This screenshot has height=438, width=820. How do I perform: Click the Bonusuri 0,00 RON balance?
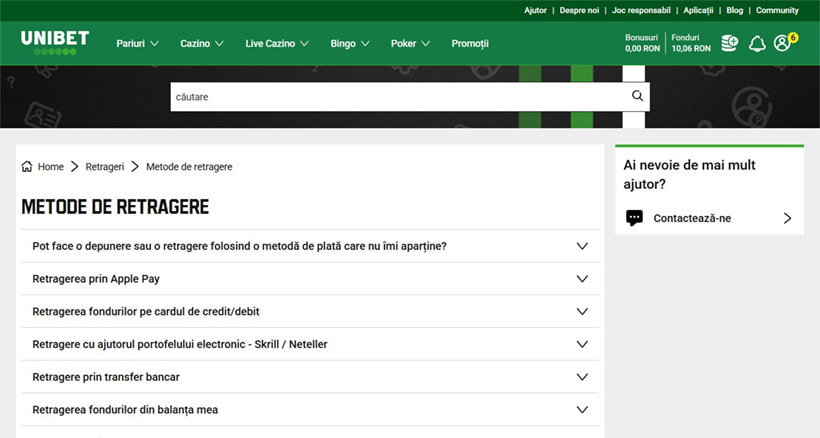point(642,43)
